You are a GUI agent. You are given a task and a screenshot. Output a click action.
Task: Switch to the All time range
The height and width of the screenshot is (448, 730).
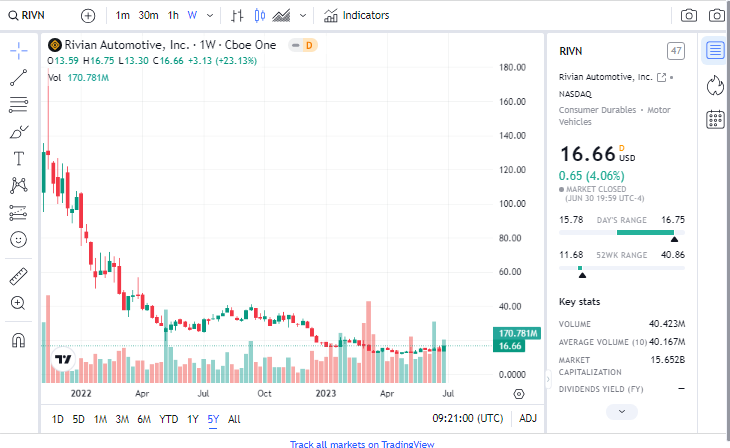coord(234,419)
